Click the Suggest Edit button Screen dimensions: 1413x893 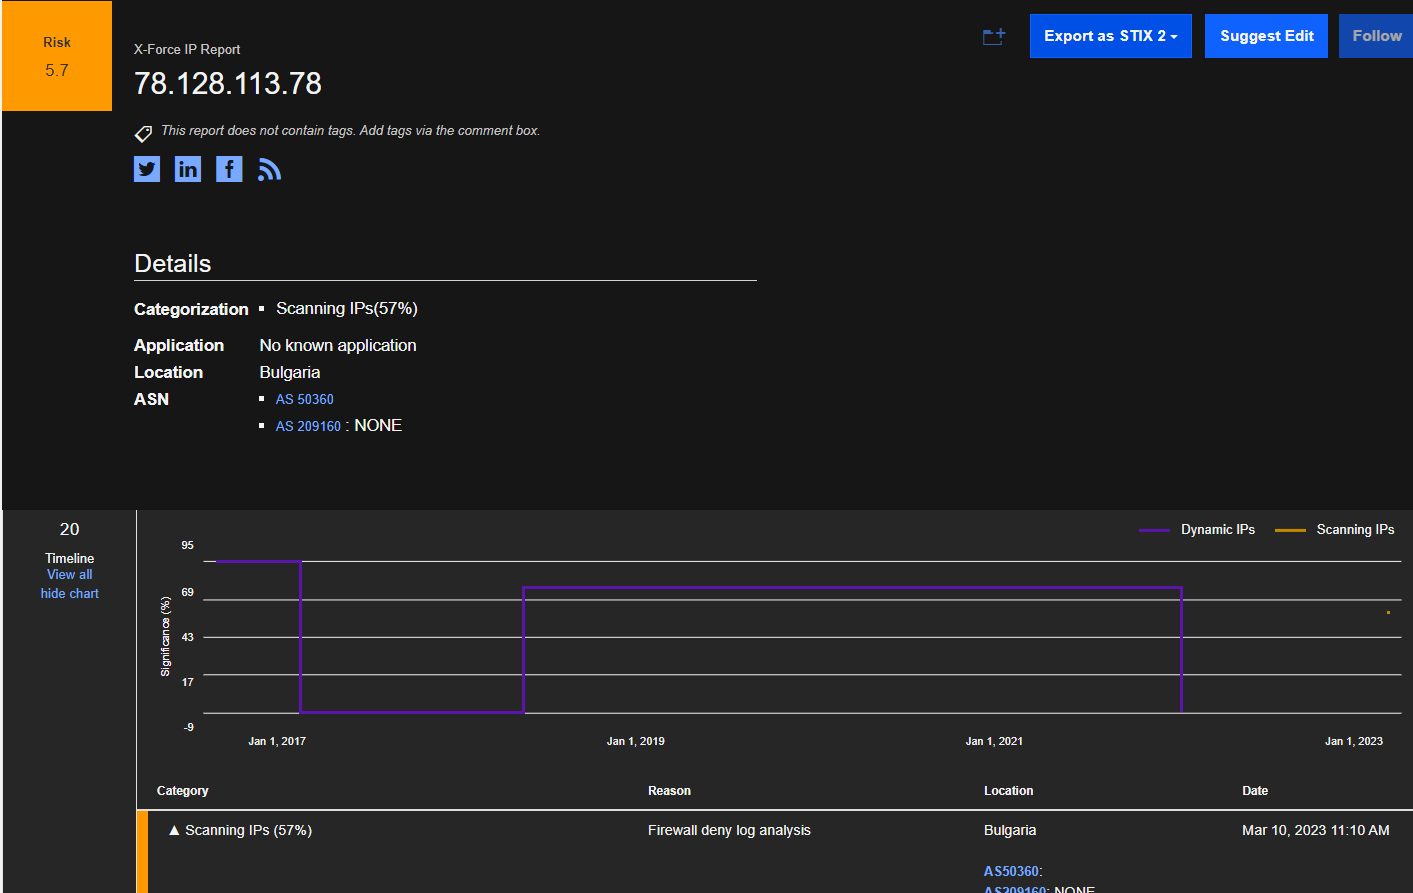(1266, 36)
